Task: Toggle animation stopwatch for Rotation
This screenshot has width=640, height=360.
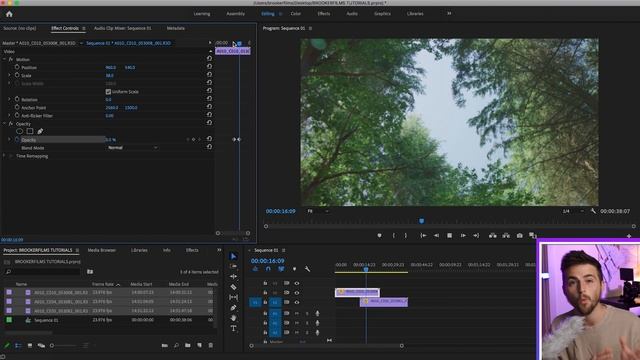Action: [x=17, y=99]
